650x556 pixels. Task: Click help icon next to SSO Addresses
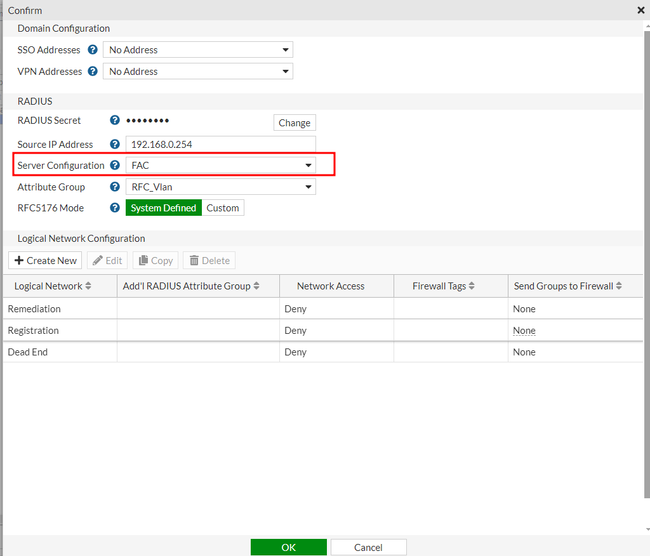tap(93, 49)
